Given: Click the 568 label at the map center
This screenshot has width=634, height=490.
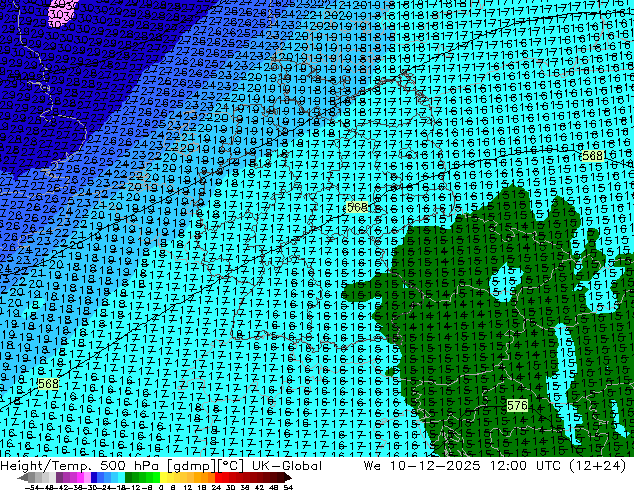Looking at the screenshot, I should [357, 207].
